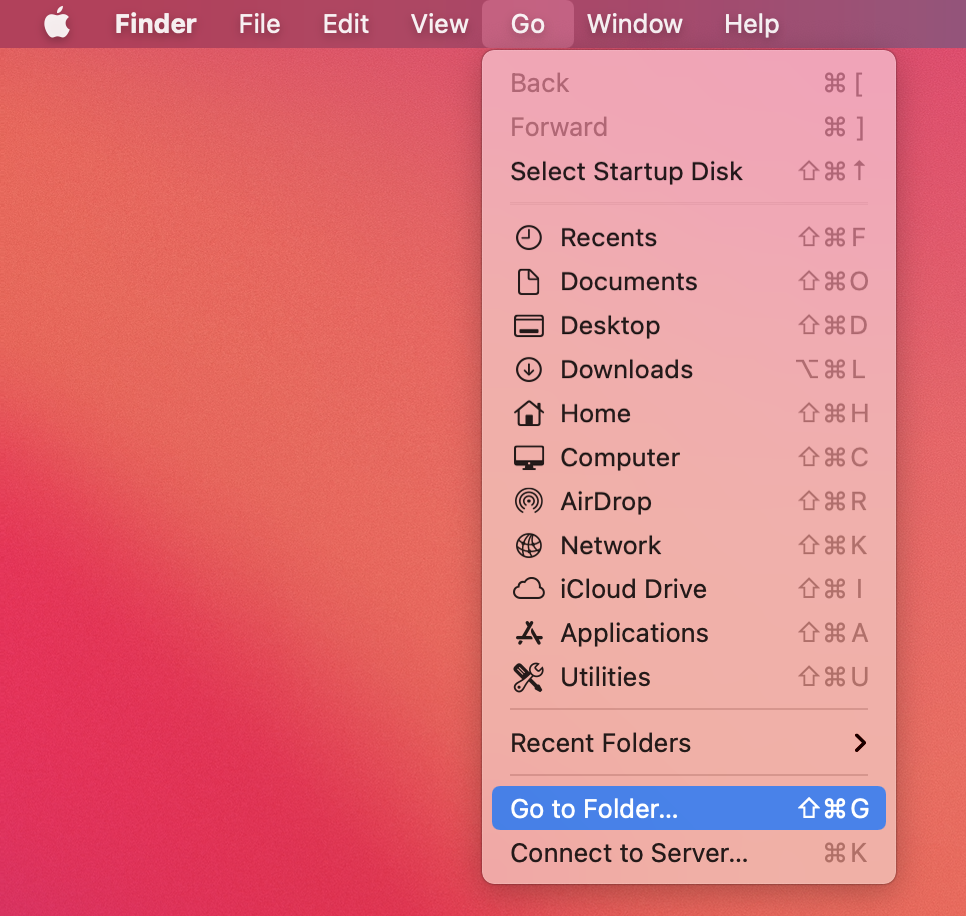This screenshot has width=966, height=916.
Task: Click the iCloud Drive cloud icon
Action: [x=529, y=590]
